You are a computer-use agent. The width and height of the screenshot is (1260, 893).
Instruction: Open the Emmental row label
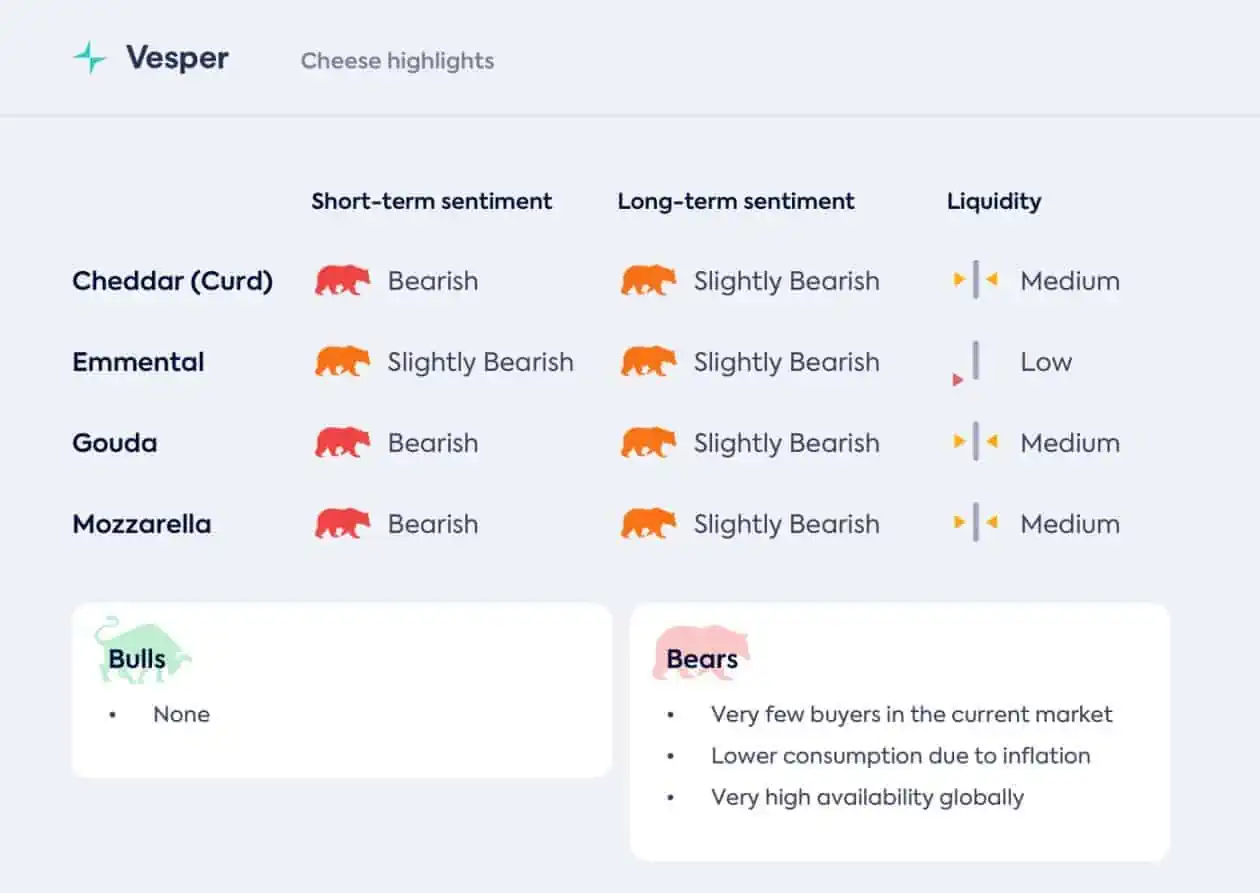point(138,362)
